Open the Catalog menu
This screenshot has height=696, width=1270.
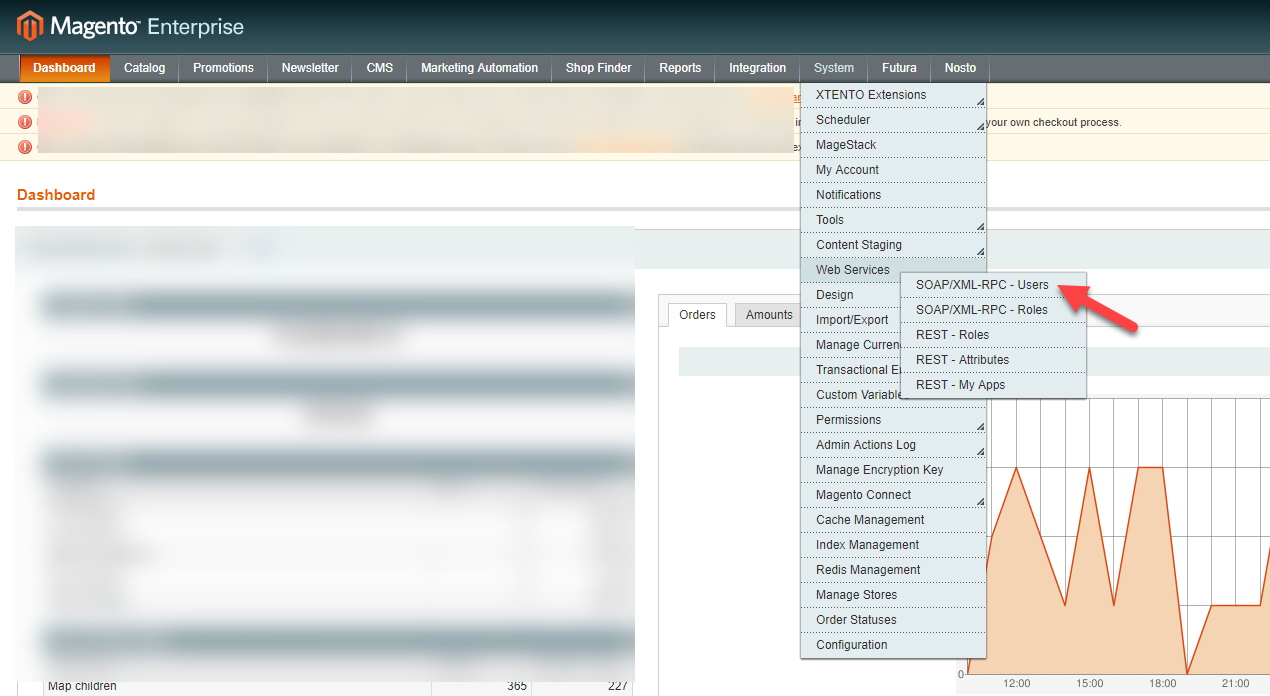144,68
